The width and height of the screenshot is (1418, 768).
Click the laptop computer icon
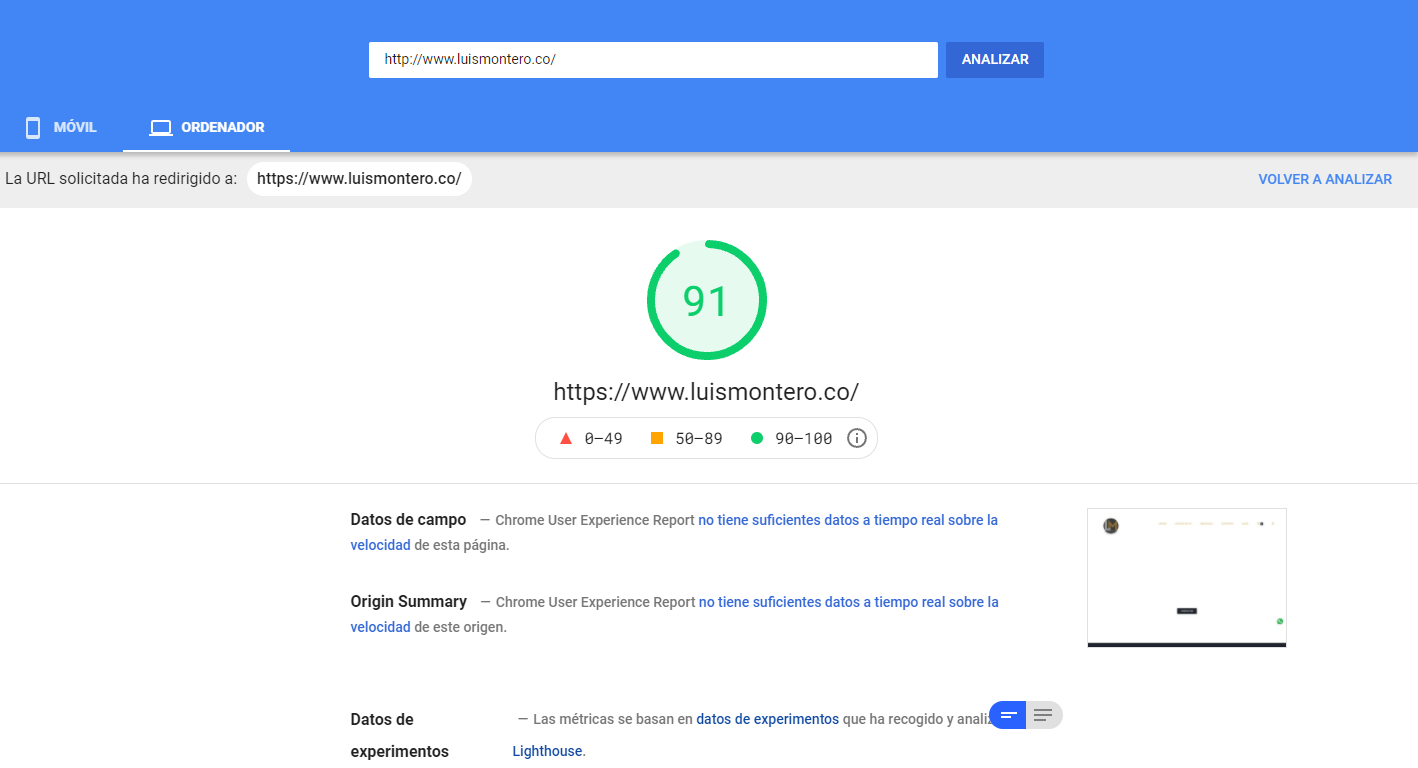160,128
